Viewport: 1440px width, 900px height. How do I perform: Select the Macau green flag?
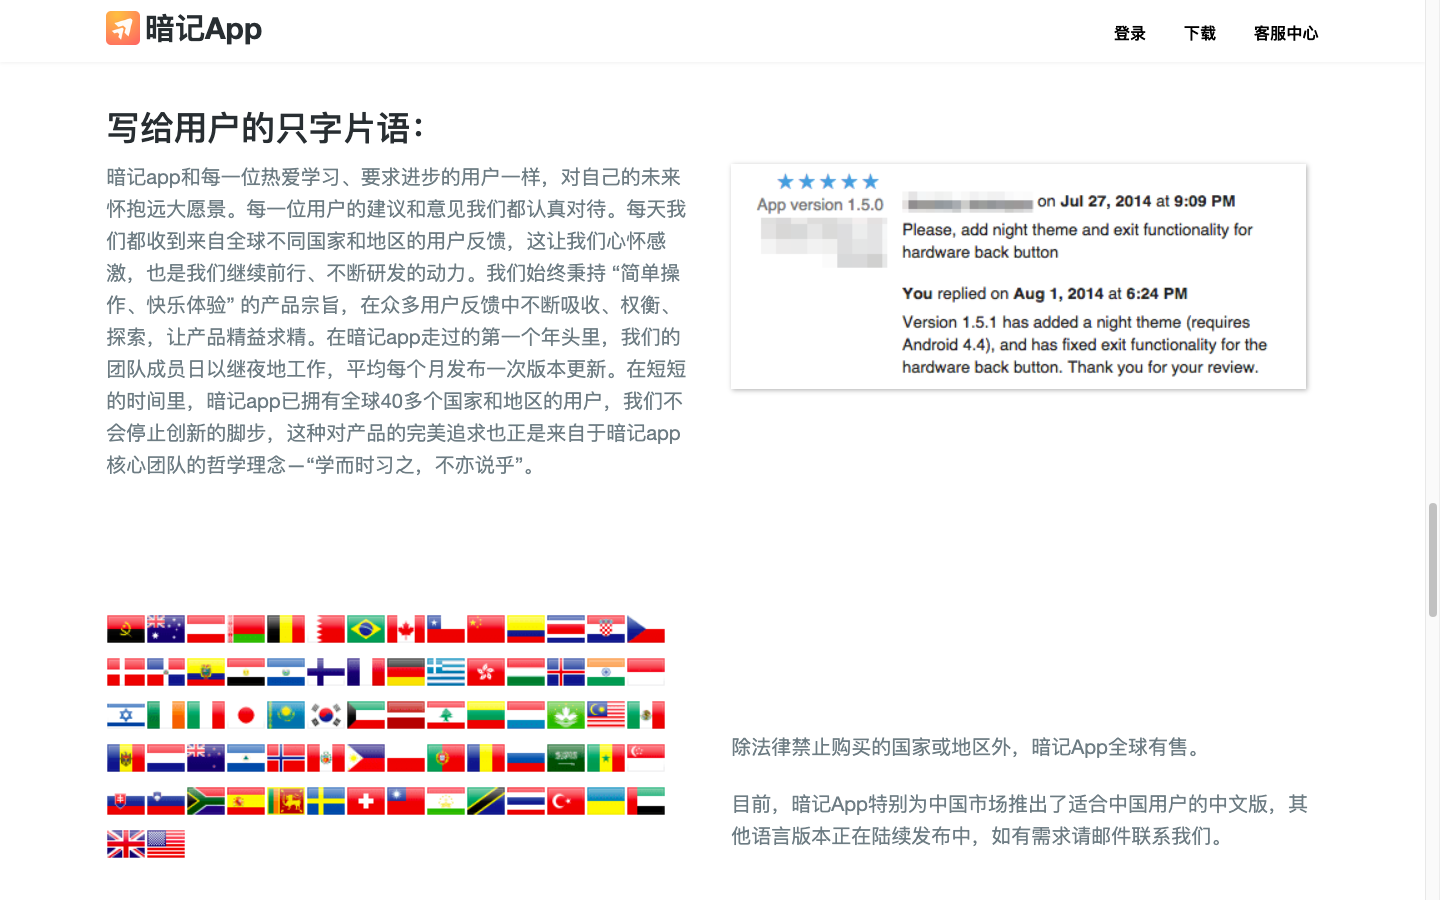566,715
